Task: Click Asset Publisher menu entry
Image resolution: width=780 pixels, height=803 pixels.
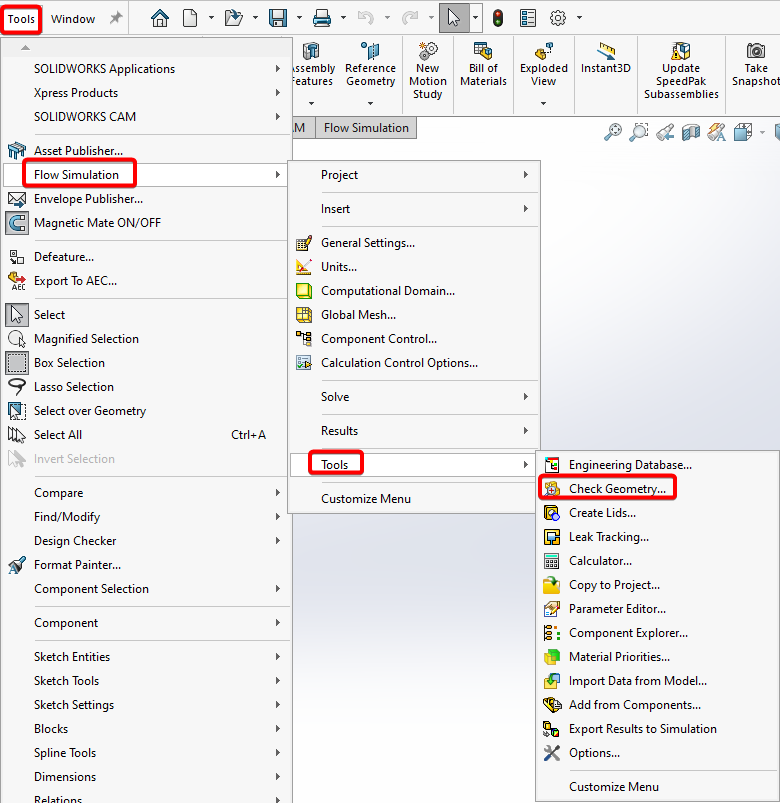Action: 146,151
